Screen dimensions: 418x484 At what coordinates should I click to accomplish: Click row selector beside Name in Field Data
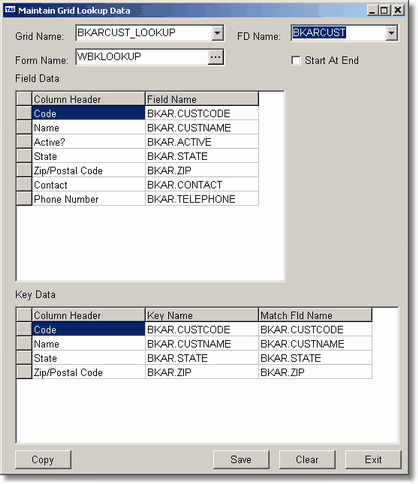[x=24, y=128]
